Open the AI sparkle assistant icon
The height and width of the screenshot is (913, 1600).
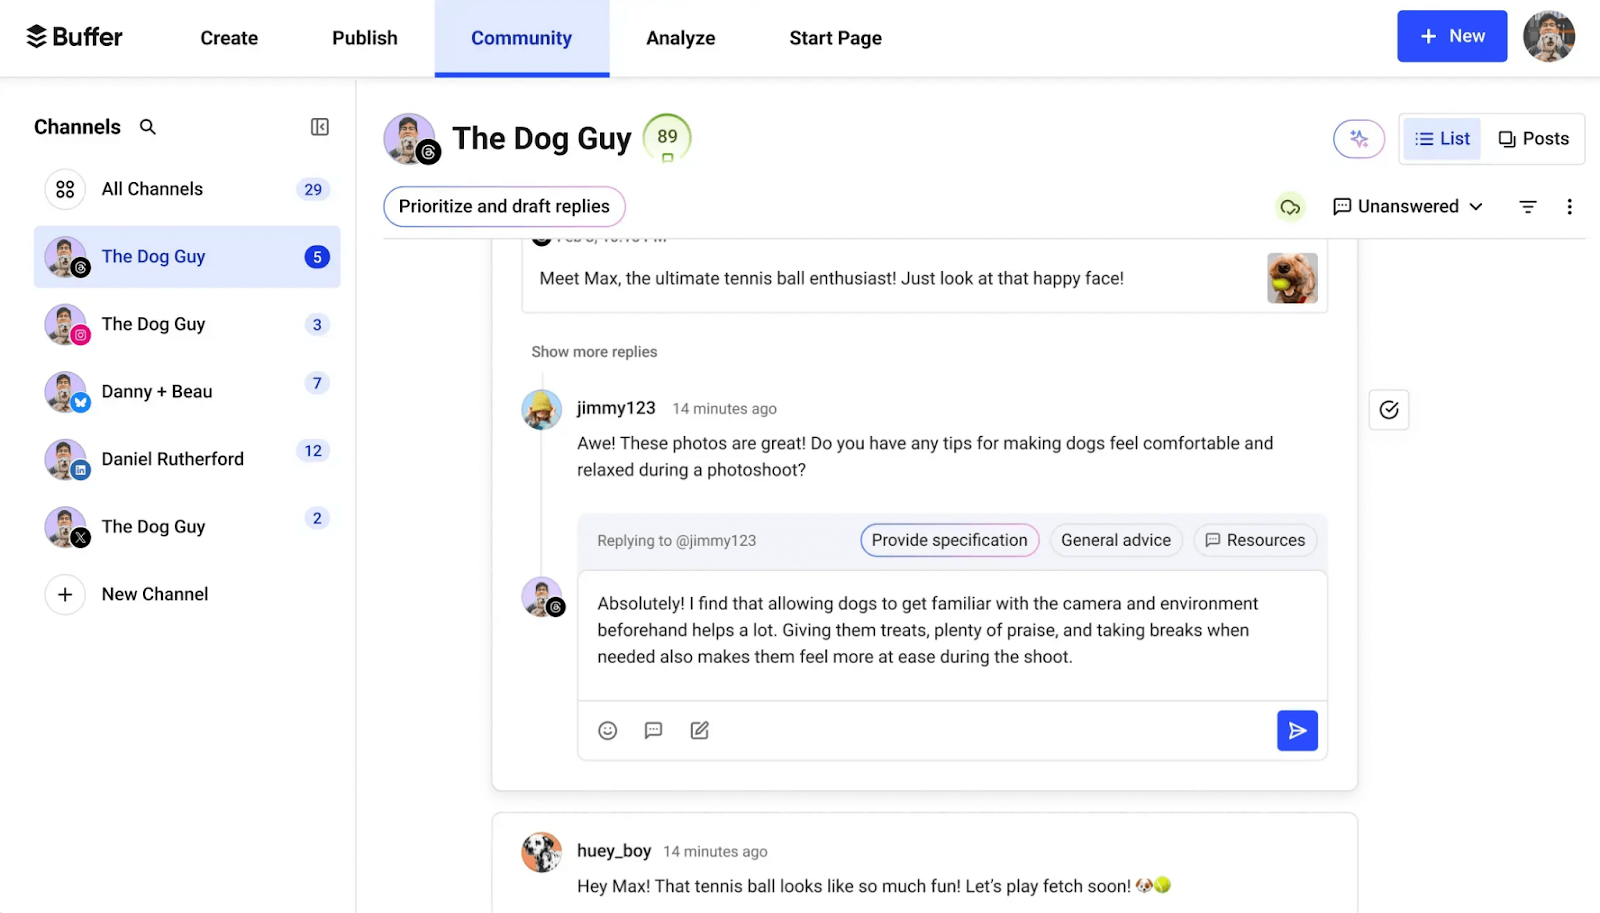[1359, 139]
